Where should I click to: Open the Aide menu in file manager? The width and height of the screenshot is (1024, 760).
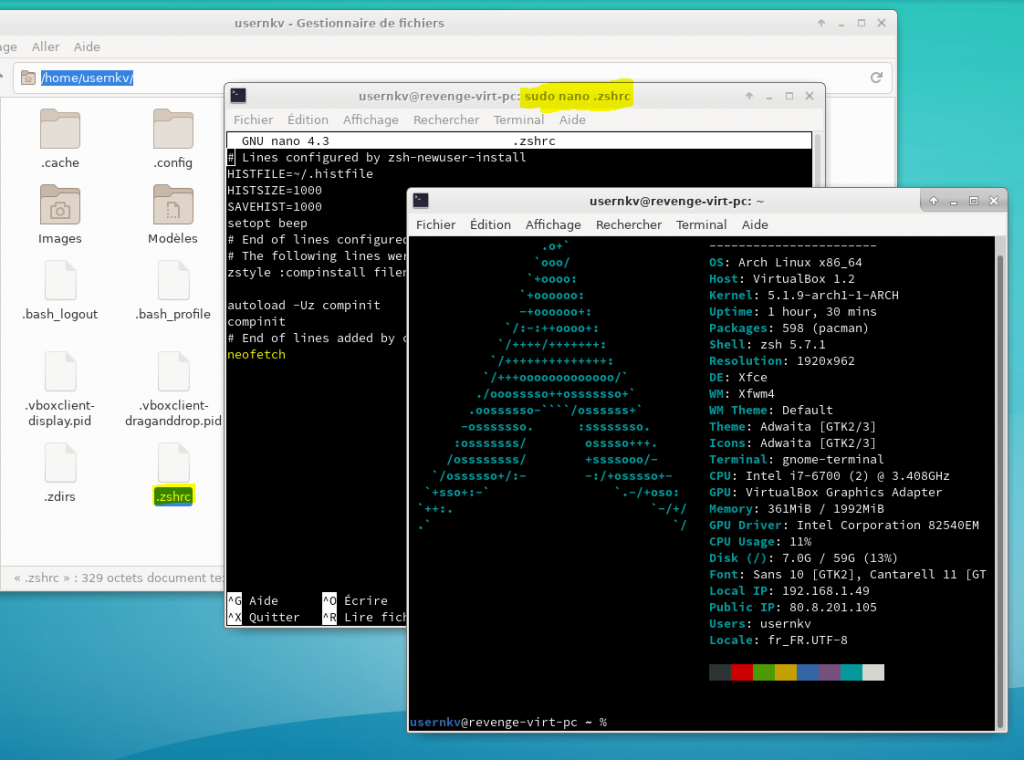pyautogui.click(x=87, y=47)
